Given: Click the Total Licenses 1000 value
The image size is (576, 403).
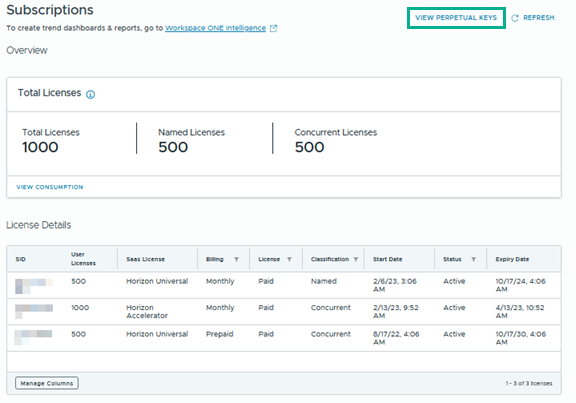Looking at the screenshot, I should (x=40, y=147).
